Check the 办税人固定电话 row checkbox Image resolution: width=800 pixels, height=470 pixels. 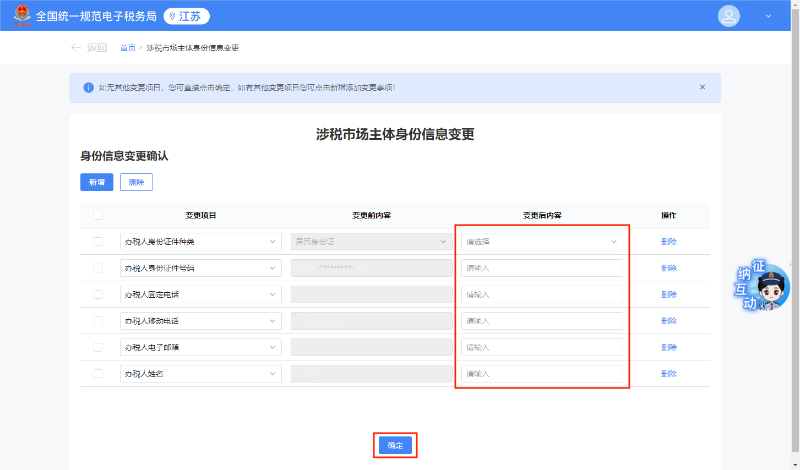(x=98, y=294)
